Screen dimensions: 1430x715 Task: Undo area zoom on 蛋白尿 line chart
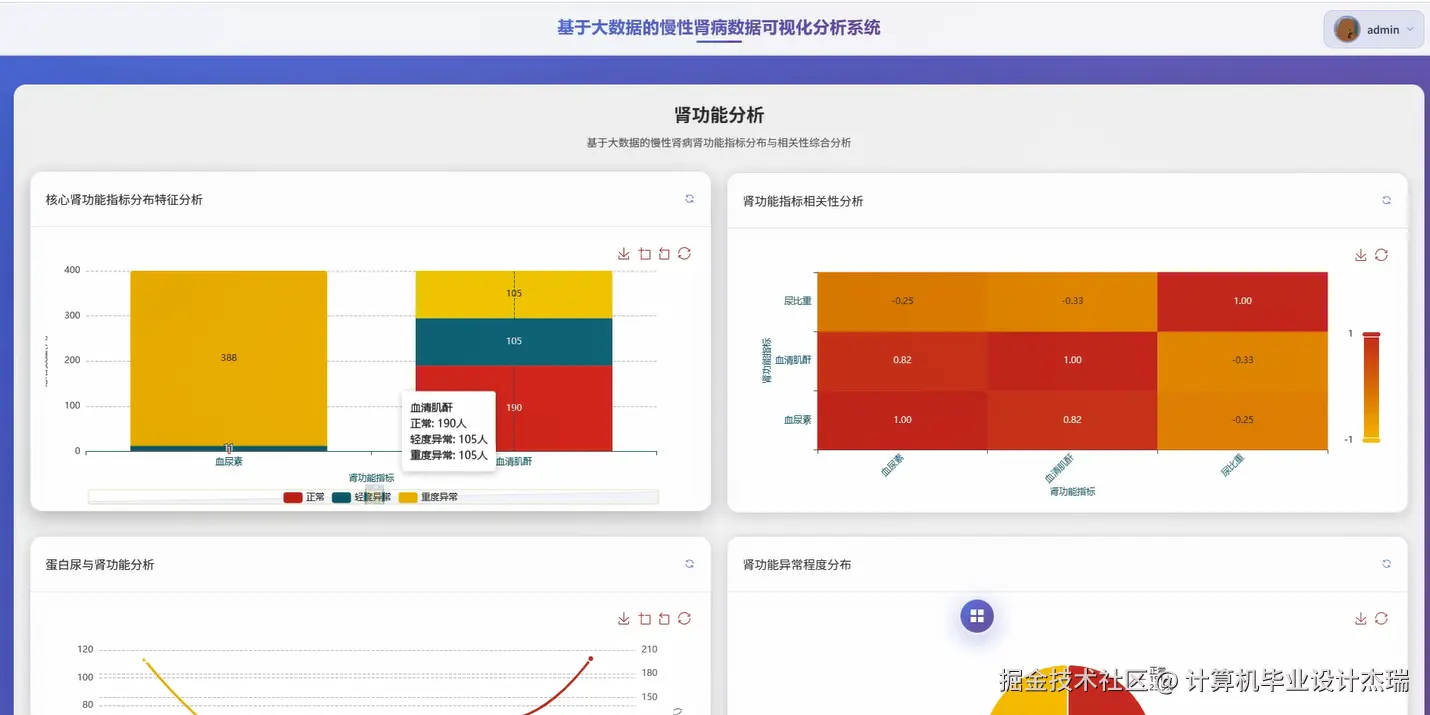tap(664, 618)
